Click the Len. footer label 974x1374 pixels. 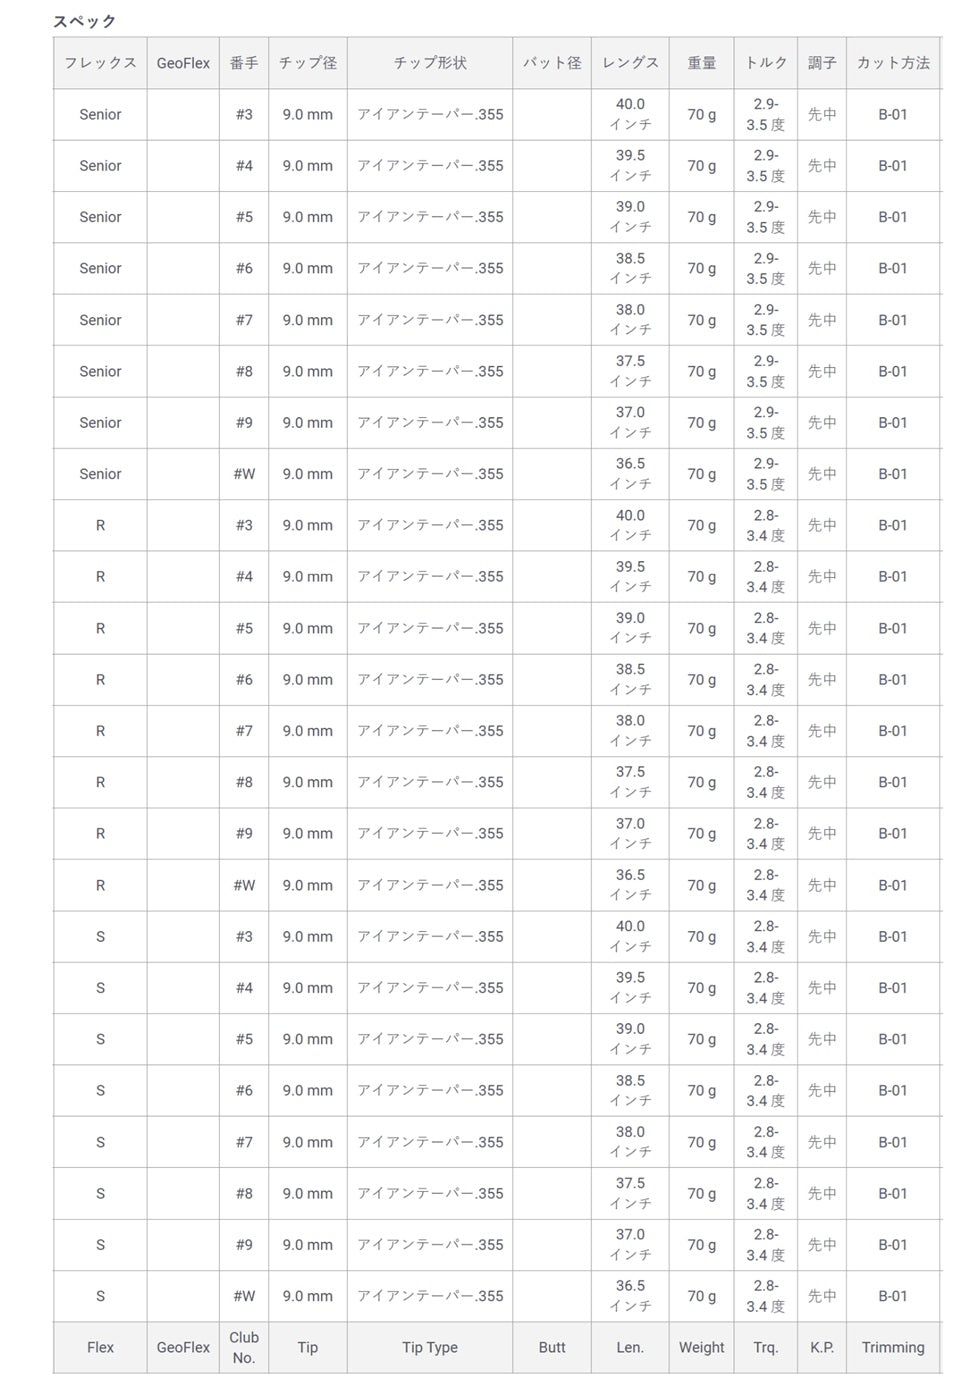point(630,1347)
